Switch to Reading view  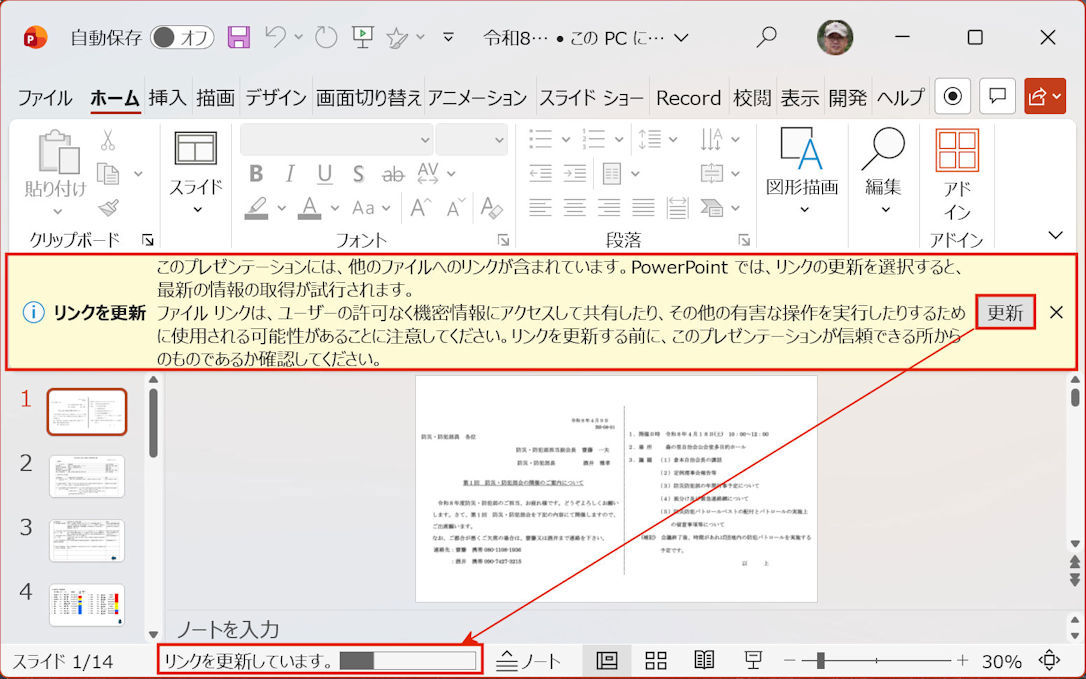tap(704, 660)
